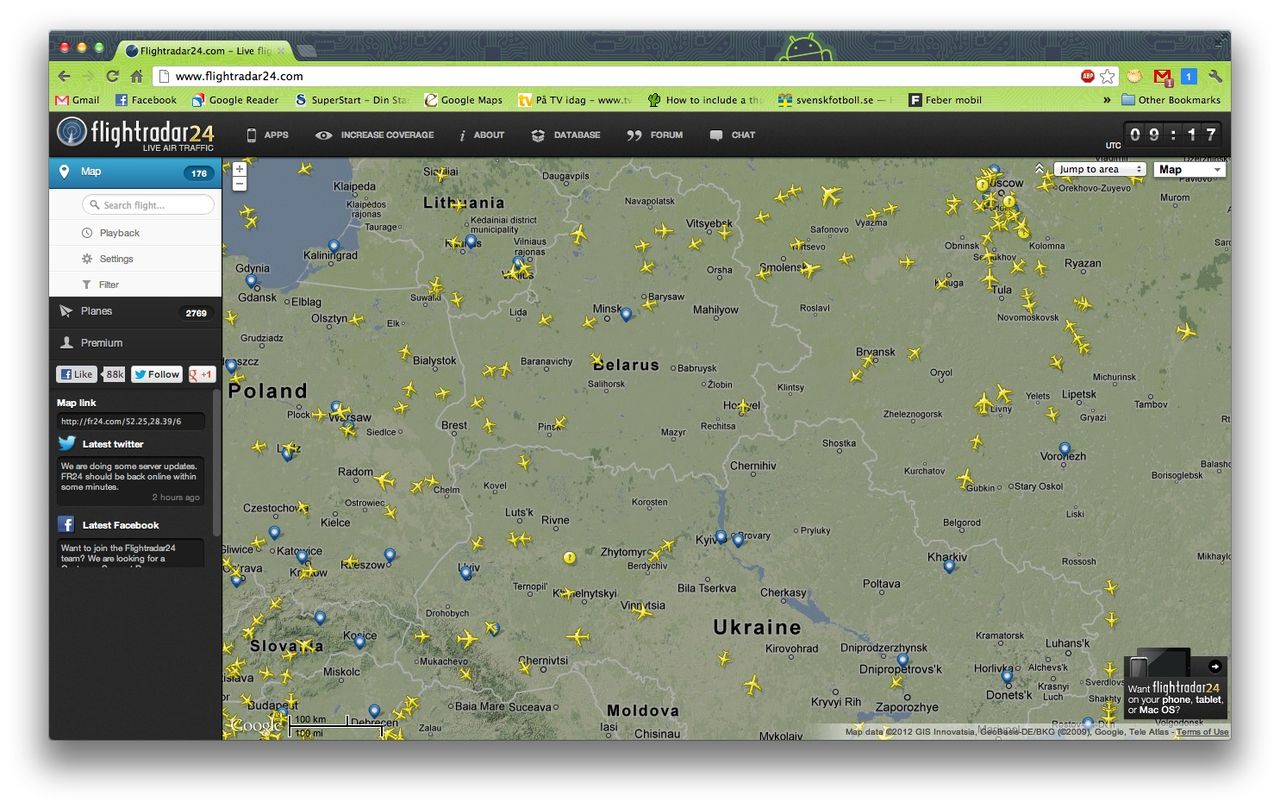
Task: Open the Other Bookmarks folder
Action: pyautogui.click(x=1171, y=100)
